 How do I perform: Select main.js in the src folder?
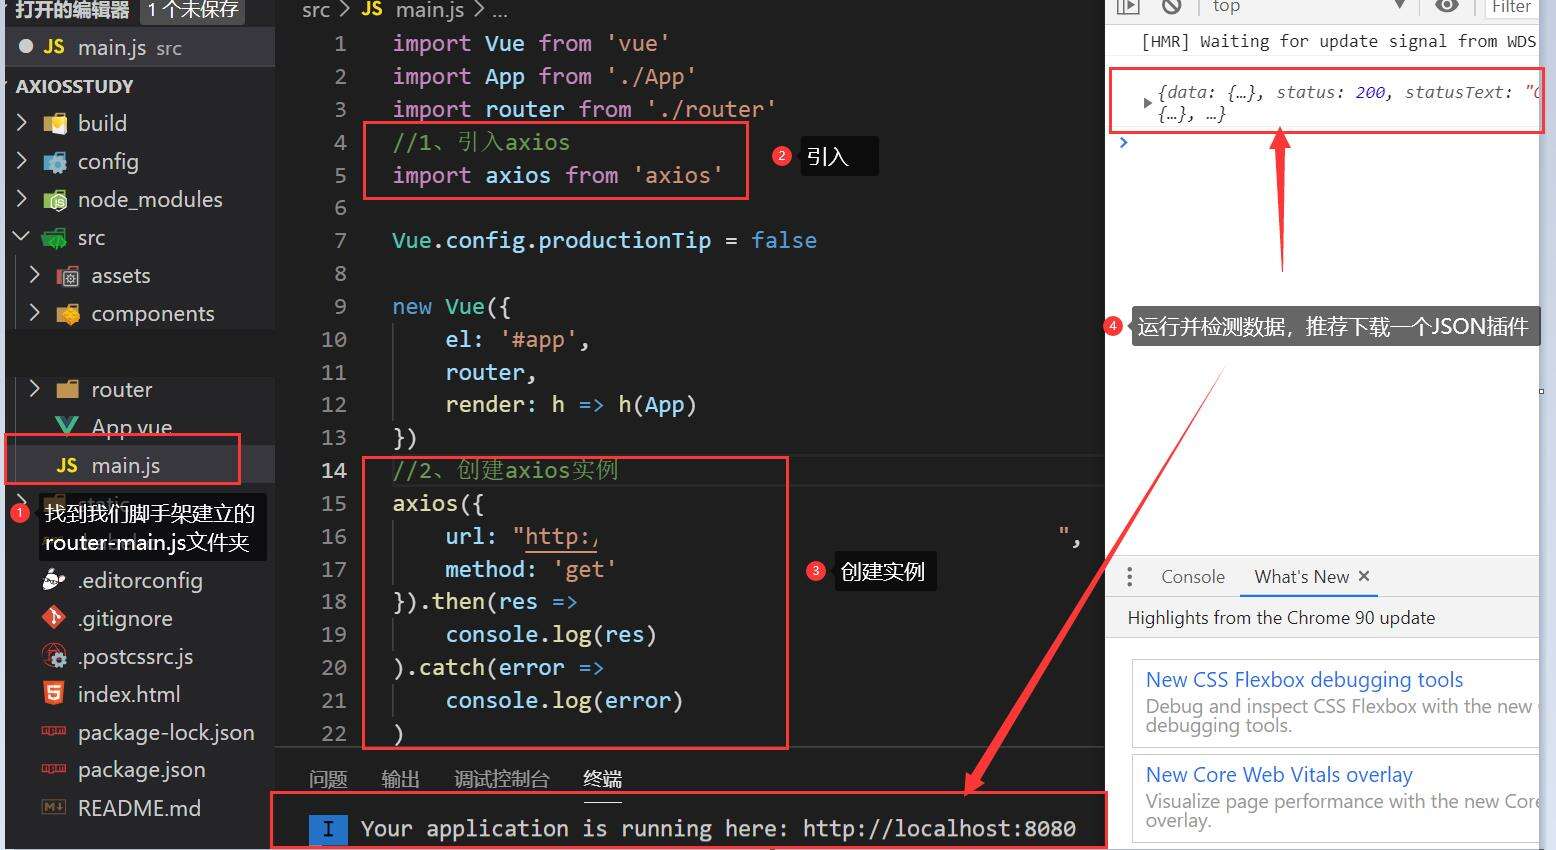click(140, 465)
